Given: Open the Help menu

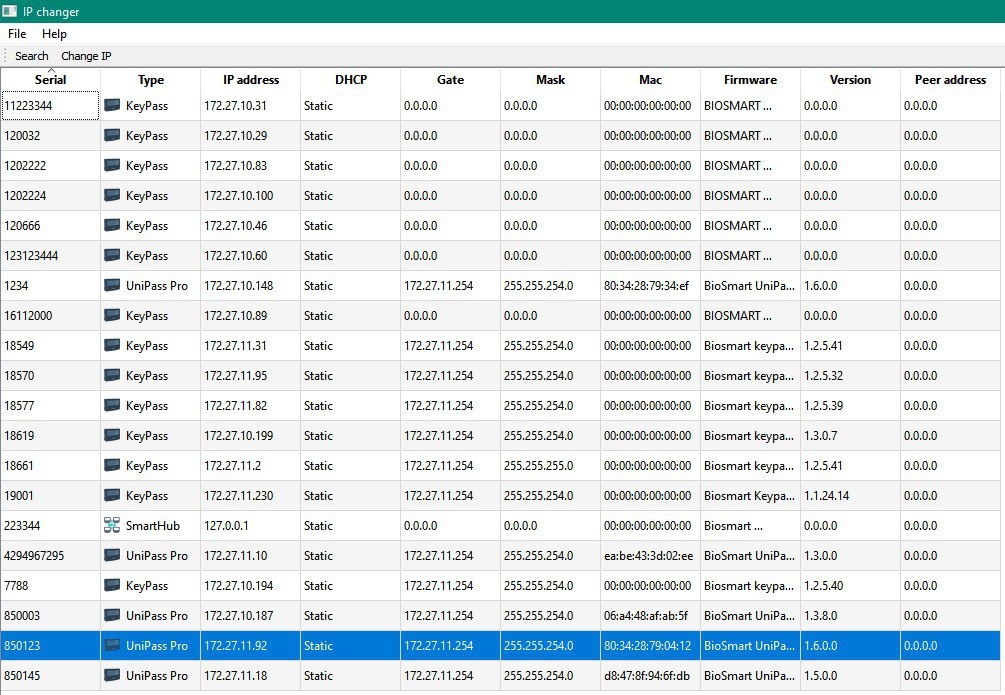Looking at the screenshot, I should click(x=54, y=34).
